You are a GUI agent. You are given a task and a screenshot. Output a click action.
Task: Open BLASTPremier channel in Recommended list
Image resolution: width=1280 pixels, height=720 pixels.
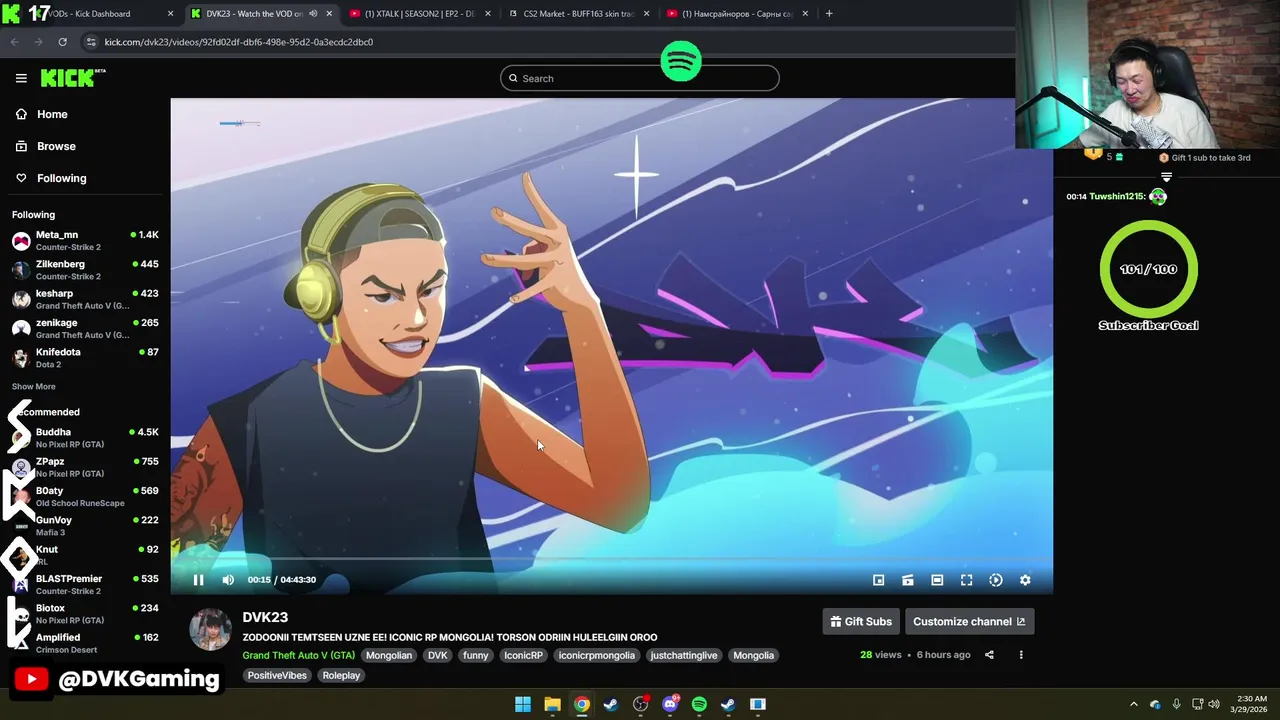click(x=85, y=585)
